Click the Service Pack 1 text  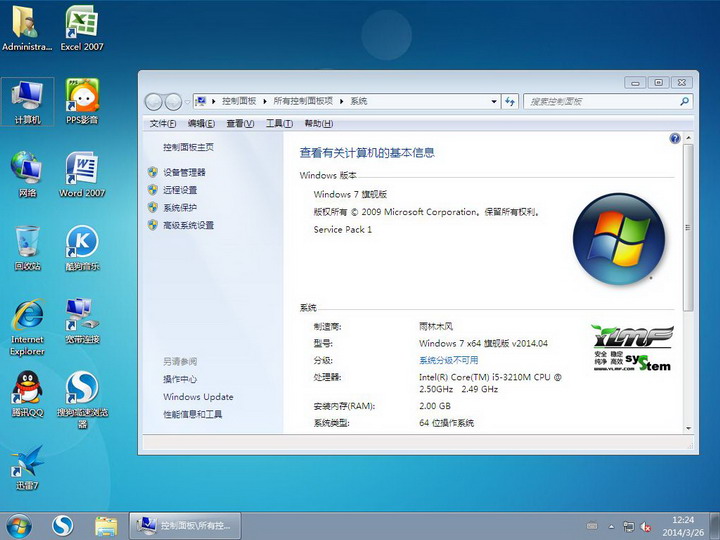click(x=343, y=230)
